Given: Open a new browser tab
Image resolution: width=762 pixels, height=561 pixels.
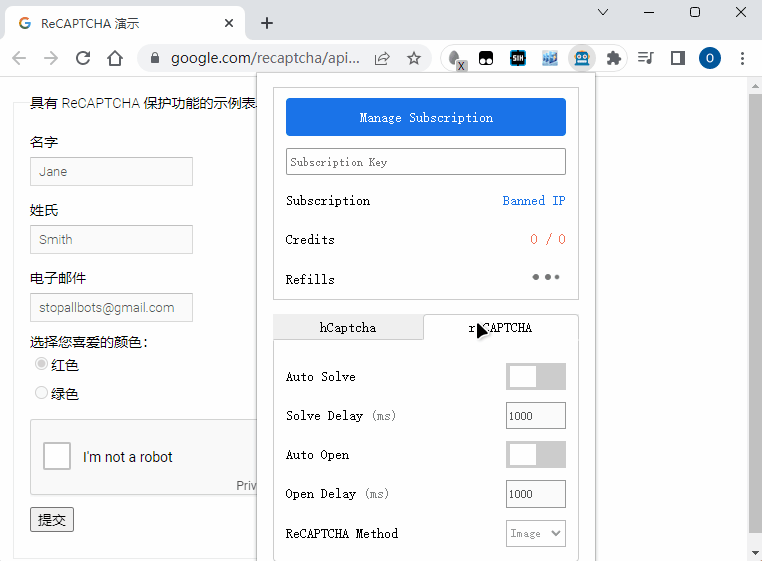Looking at the screenshot, I should [x=267, y=23].
